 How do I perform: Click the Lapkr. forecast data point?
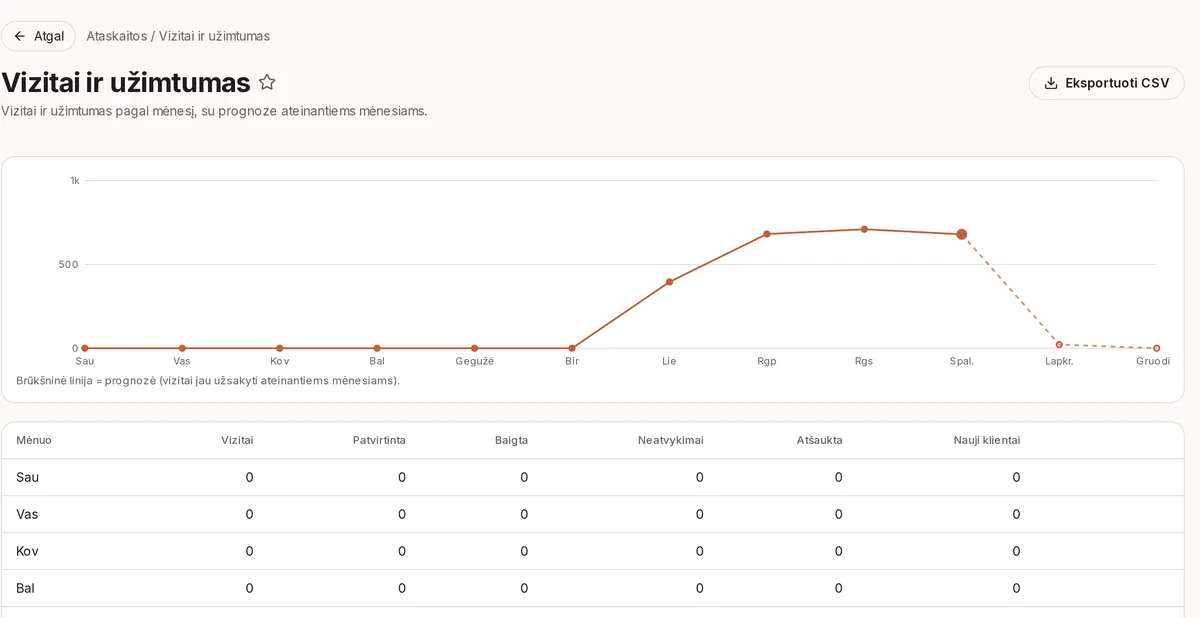tap(1059, 344)
